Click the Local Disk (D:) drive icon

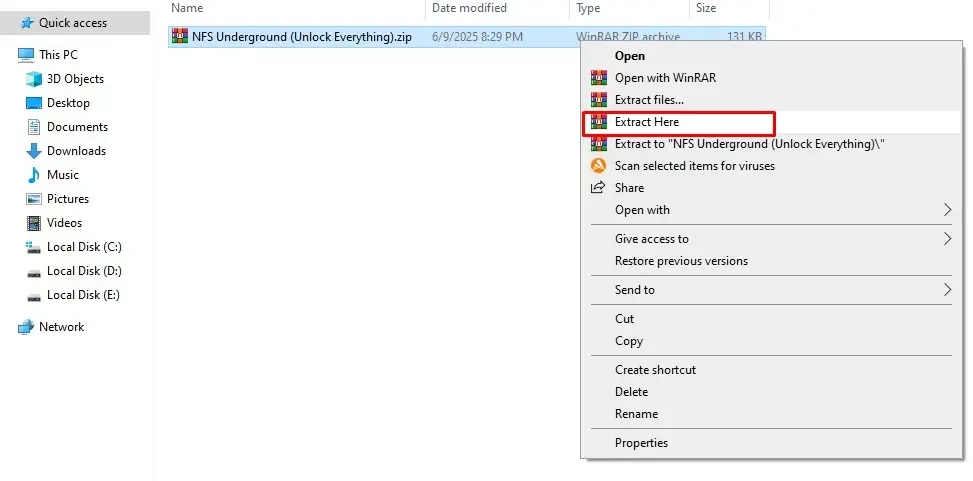34,272
